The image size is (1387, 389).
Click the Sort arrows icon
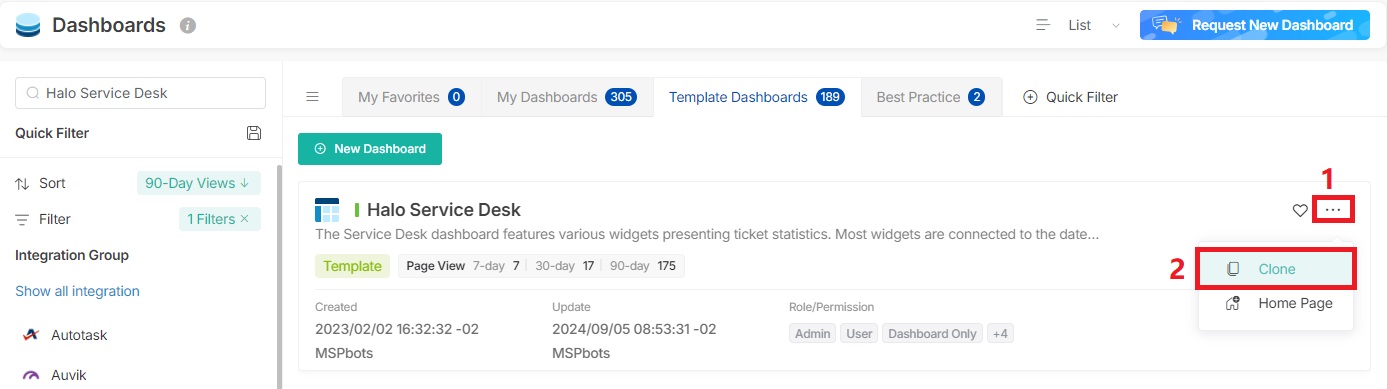[22, 184]
